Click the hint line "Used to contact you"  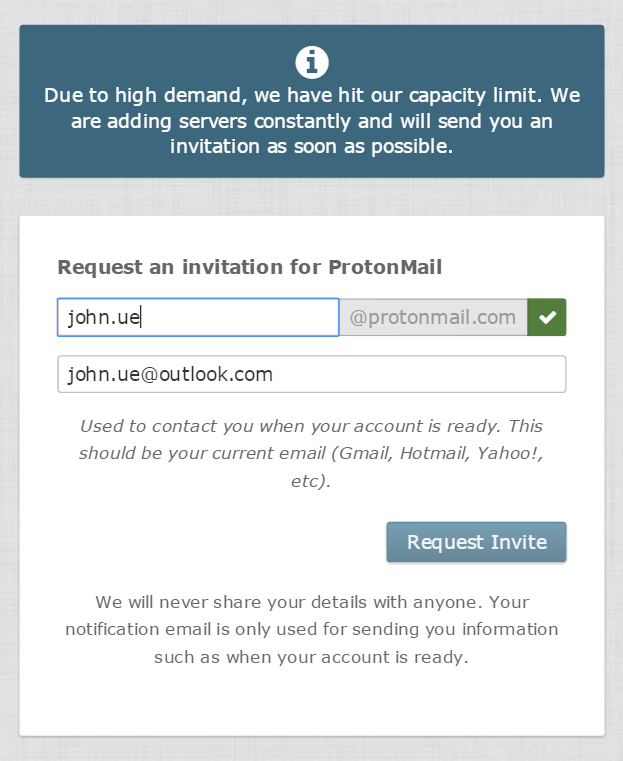coord(312,426)
